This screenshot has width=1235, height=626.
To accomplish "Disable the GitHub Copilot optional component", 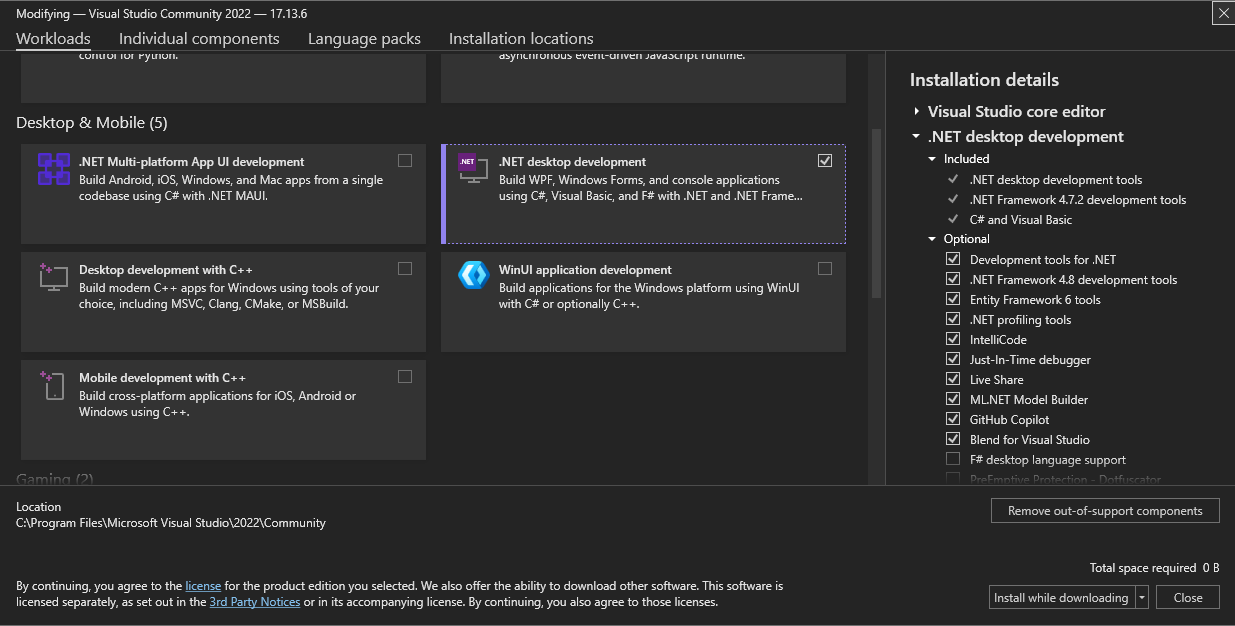I will 953,420.
